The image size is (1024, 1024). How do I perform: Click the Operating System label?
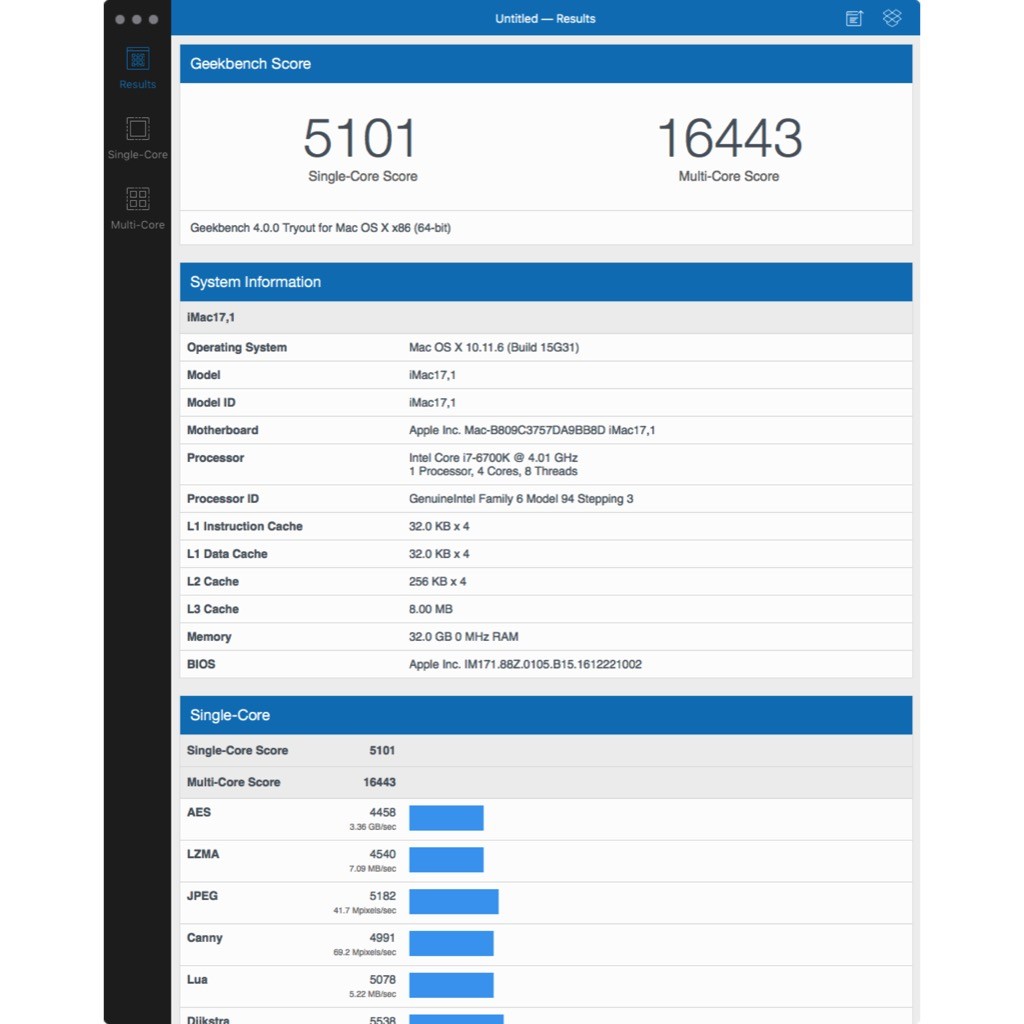click(236, 347)
